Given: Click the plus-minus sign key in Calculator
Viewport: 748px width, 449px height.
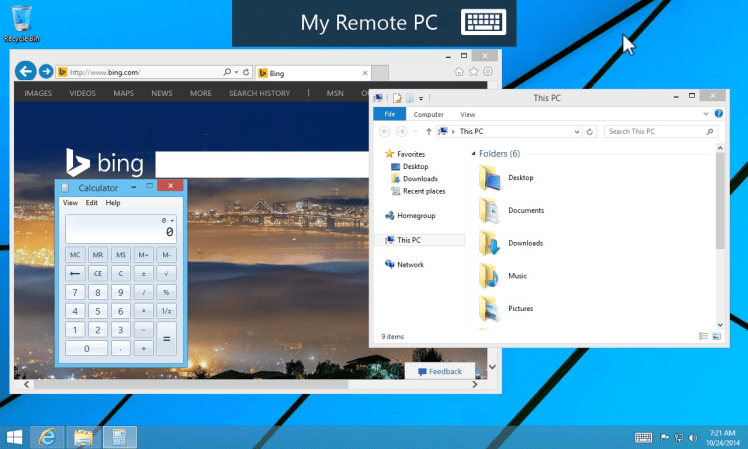Looking at the screenshot, I should coord(144,273).
